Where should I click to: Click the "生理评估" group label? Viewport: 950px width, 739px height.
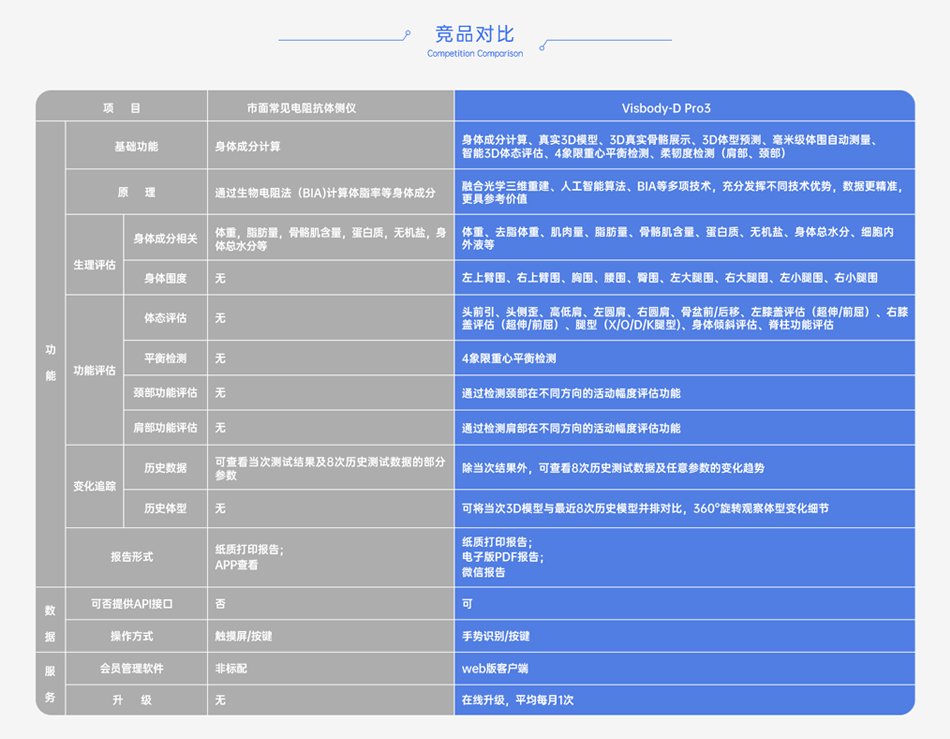click(95, 265)
